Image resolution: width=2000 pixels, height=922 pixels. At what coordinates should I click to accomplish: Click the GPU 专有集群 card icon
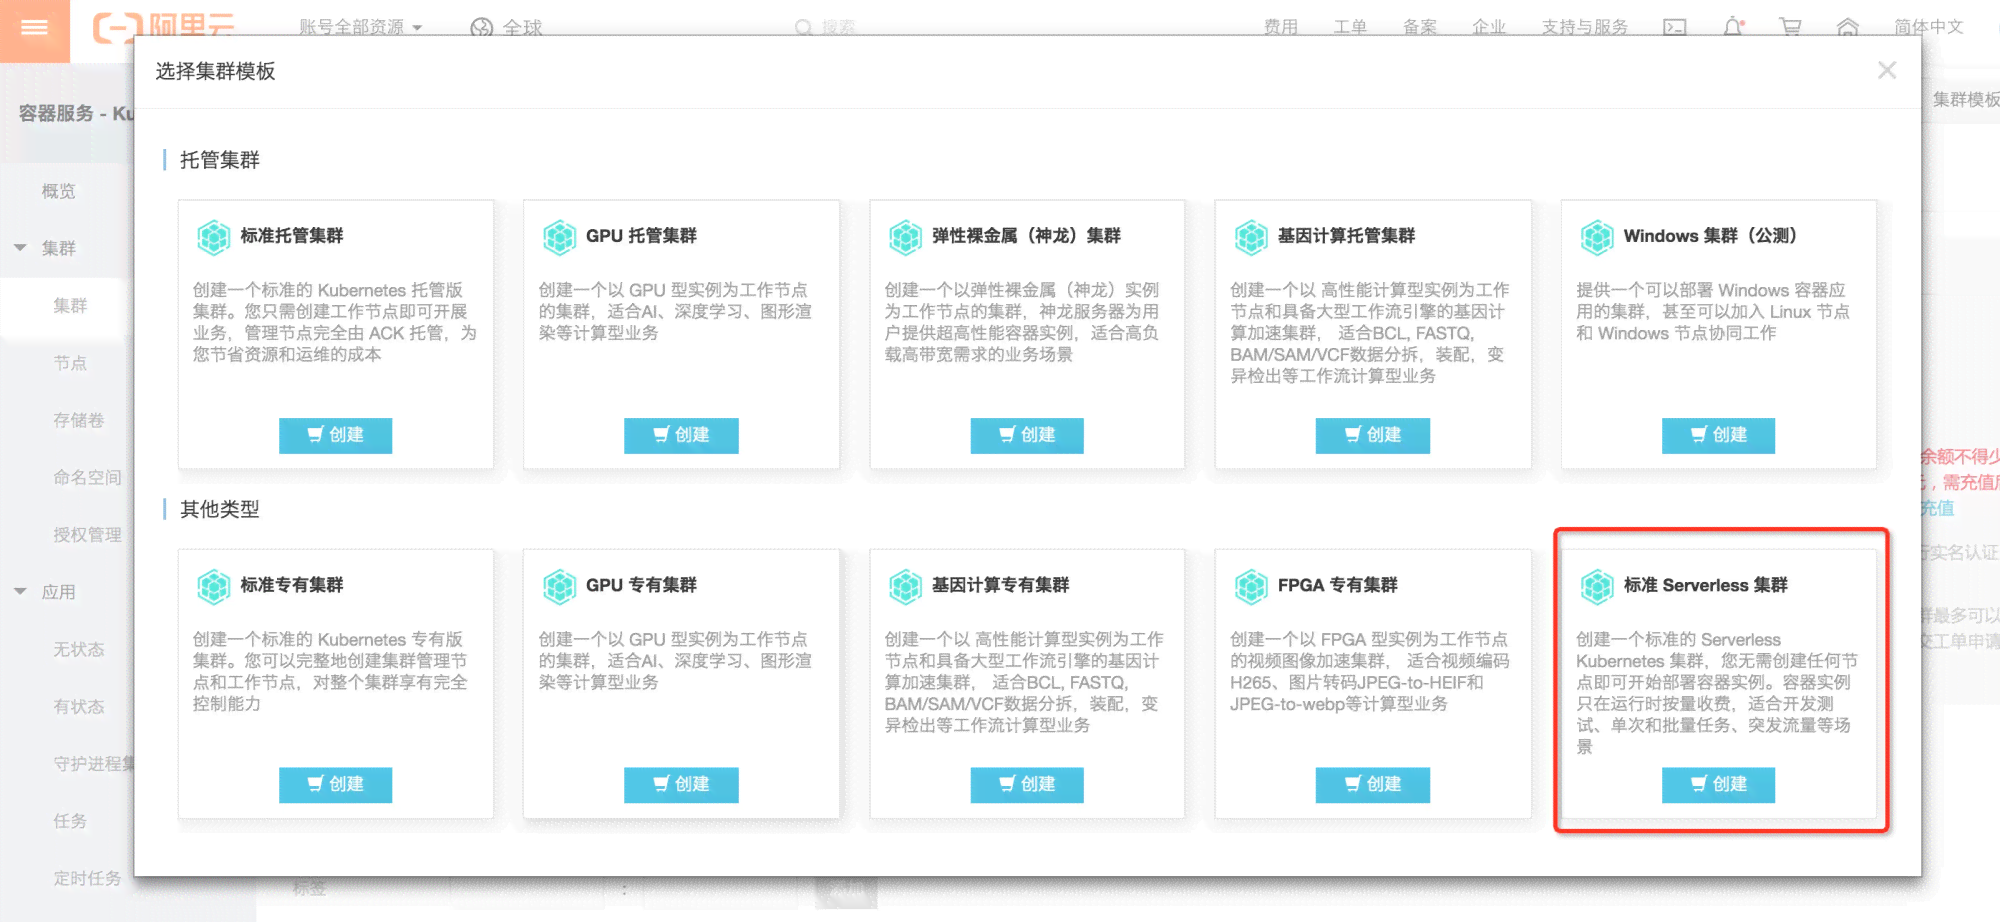coord(560,586)
